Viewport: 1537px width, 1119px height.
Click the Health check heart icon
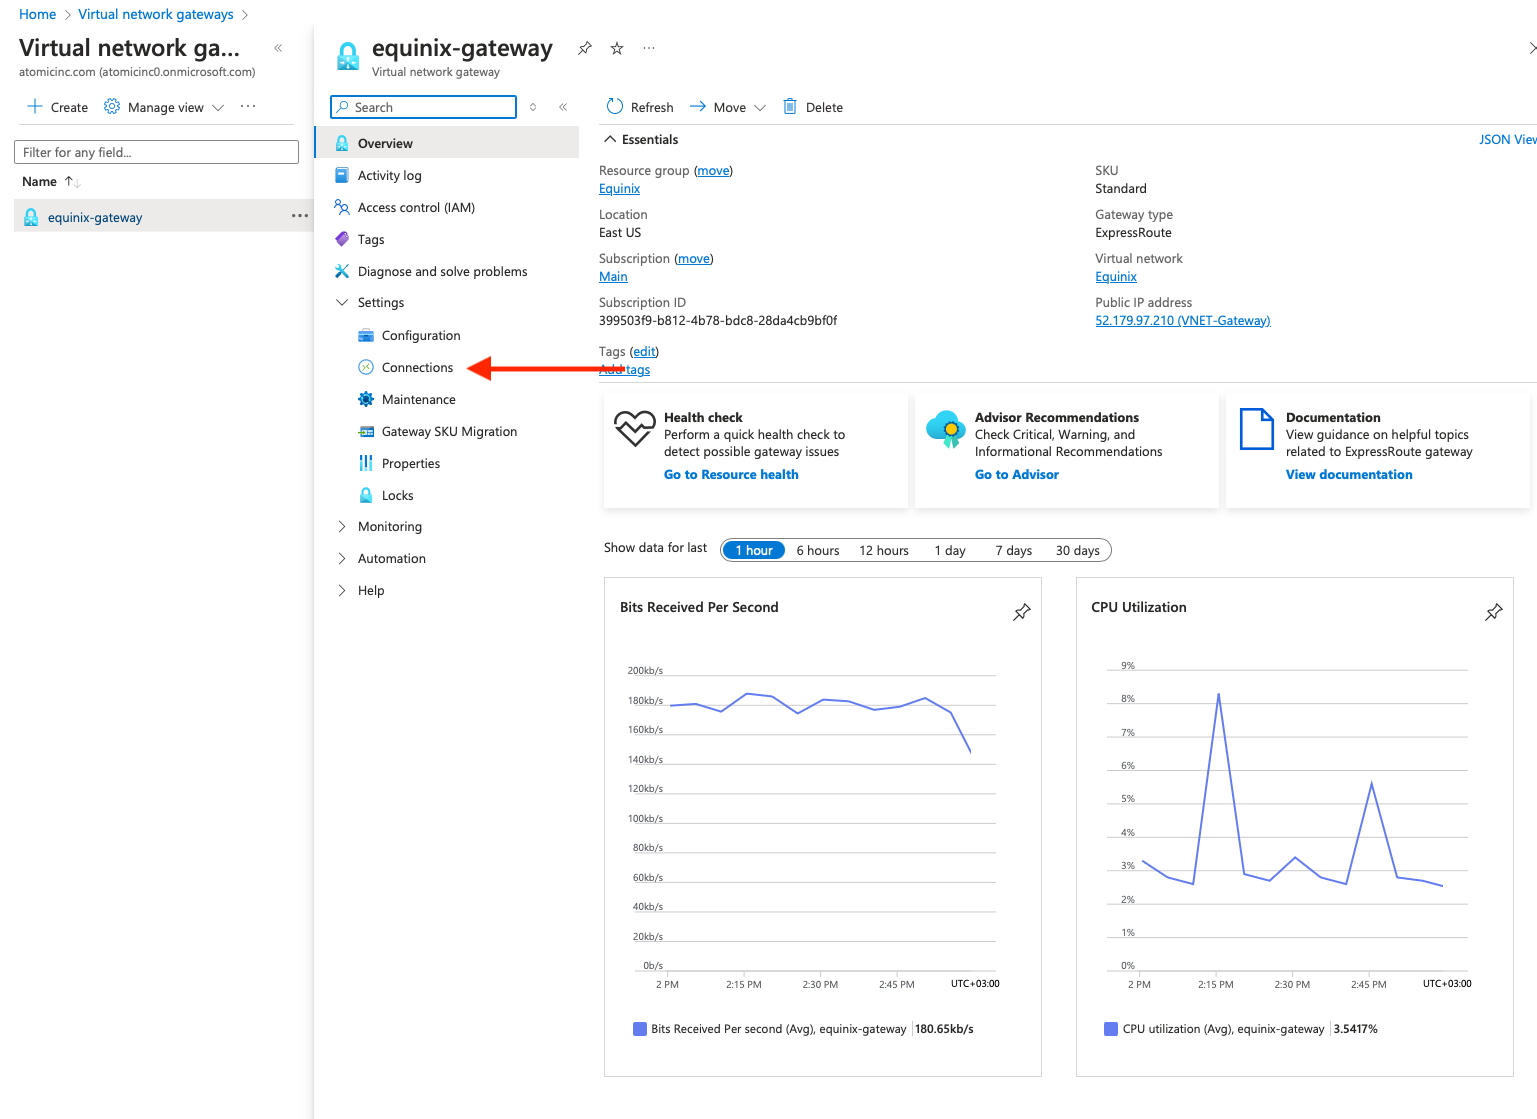[635, 429]
